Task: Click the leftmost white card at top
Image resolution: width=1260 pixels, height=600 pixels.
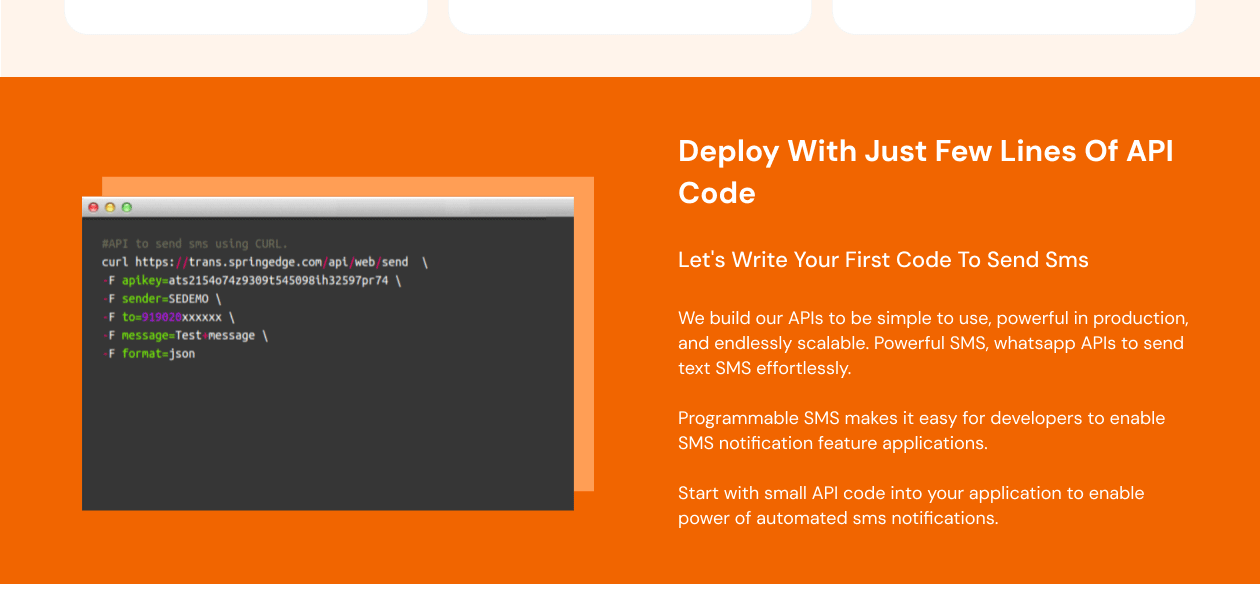Action: (246, 16)
